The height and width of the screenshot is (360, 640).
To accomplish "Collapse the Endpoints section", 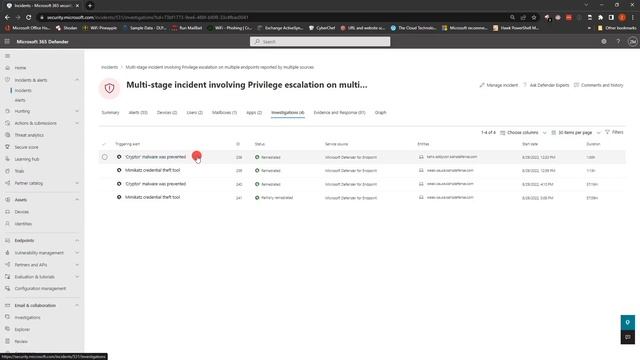I will pos(77,240).
